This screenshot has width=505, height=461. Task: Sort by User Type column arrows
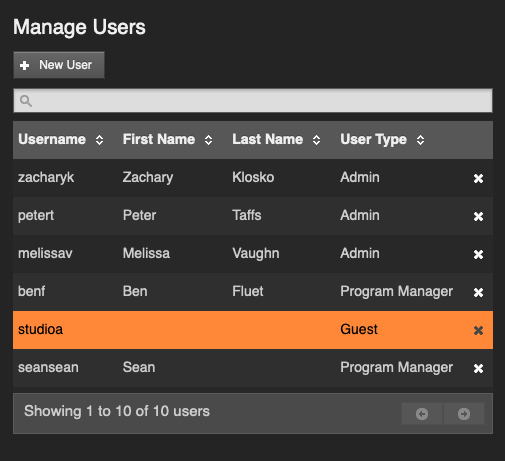click(420, 140)
